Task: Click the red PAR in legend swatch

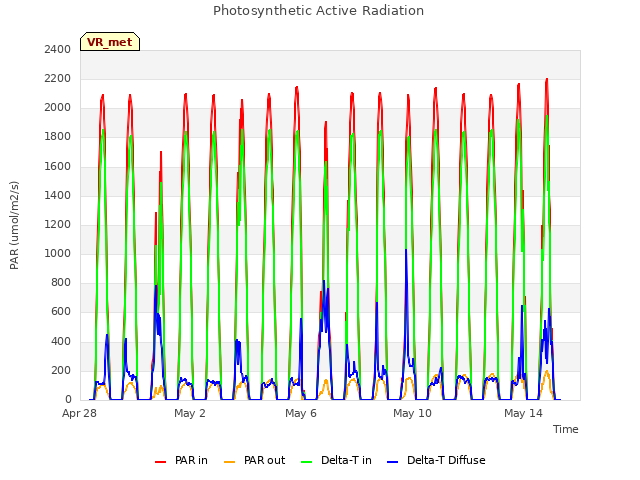Action: 160,462
